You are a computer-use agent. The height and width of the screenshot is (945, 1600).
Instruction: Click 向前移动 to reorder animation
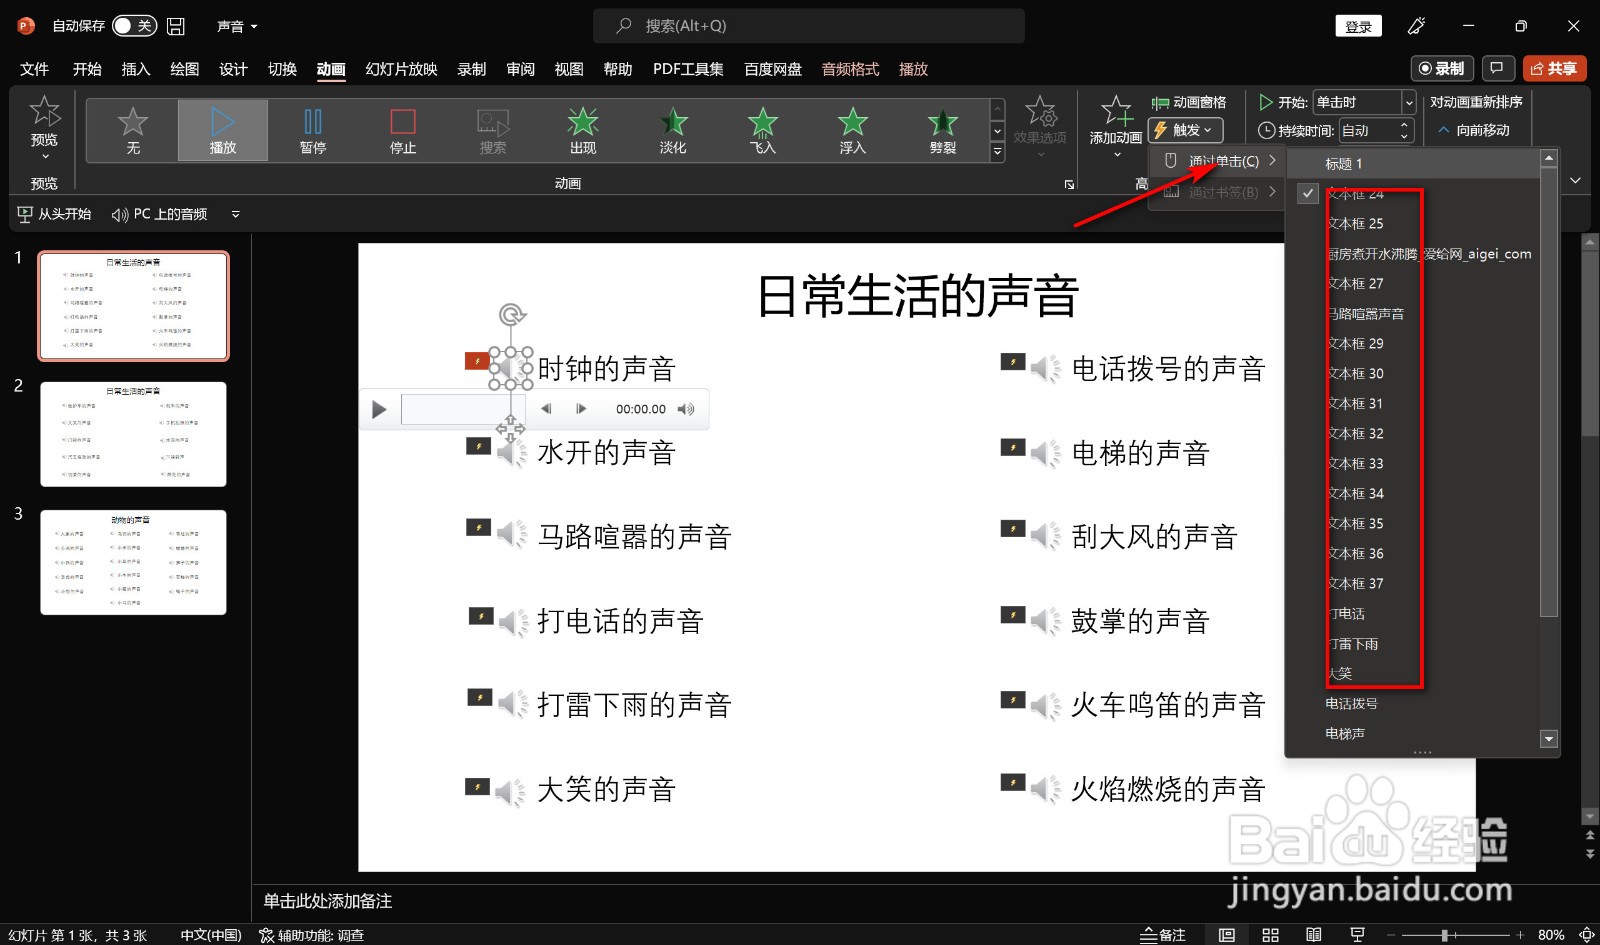[x=1476, y=129]
